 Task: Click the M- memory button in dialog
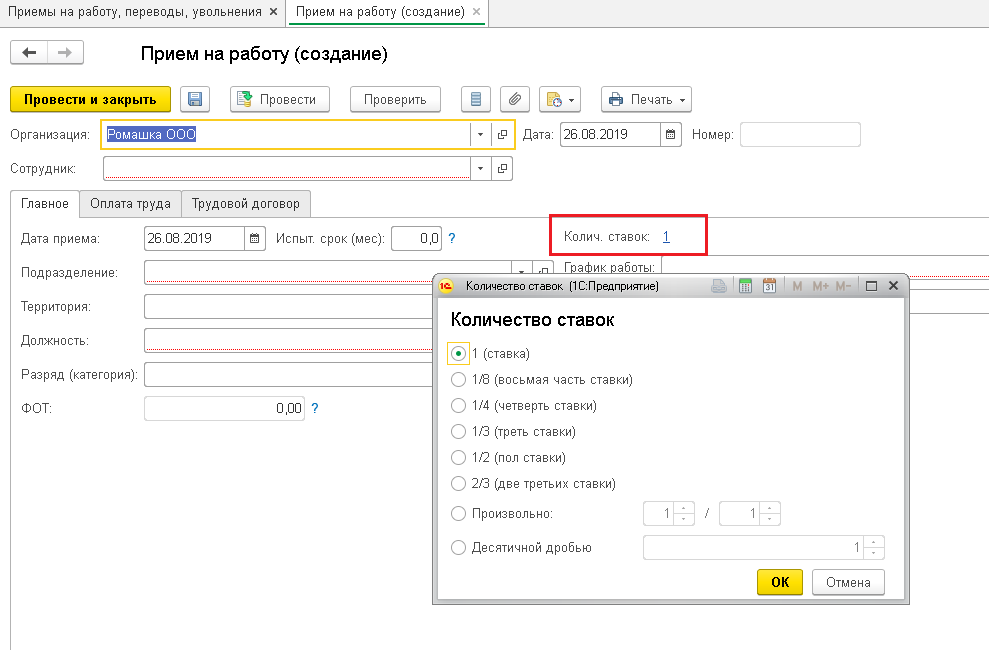pos(843,286)
